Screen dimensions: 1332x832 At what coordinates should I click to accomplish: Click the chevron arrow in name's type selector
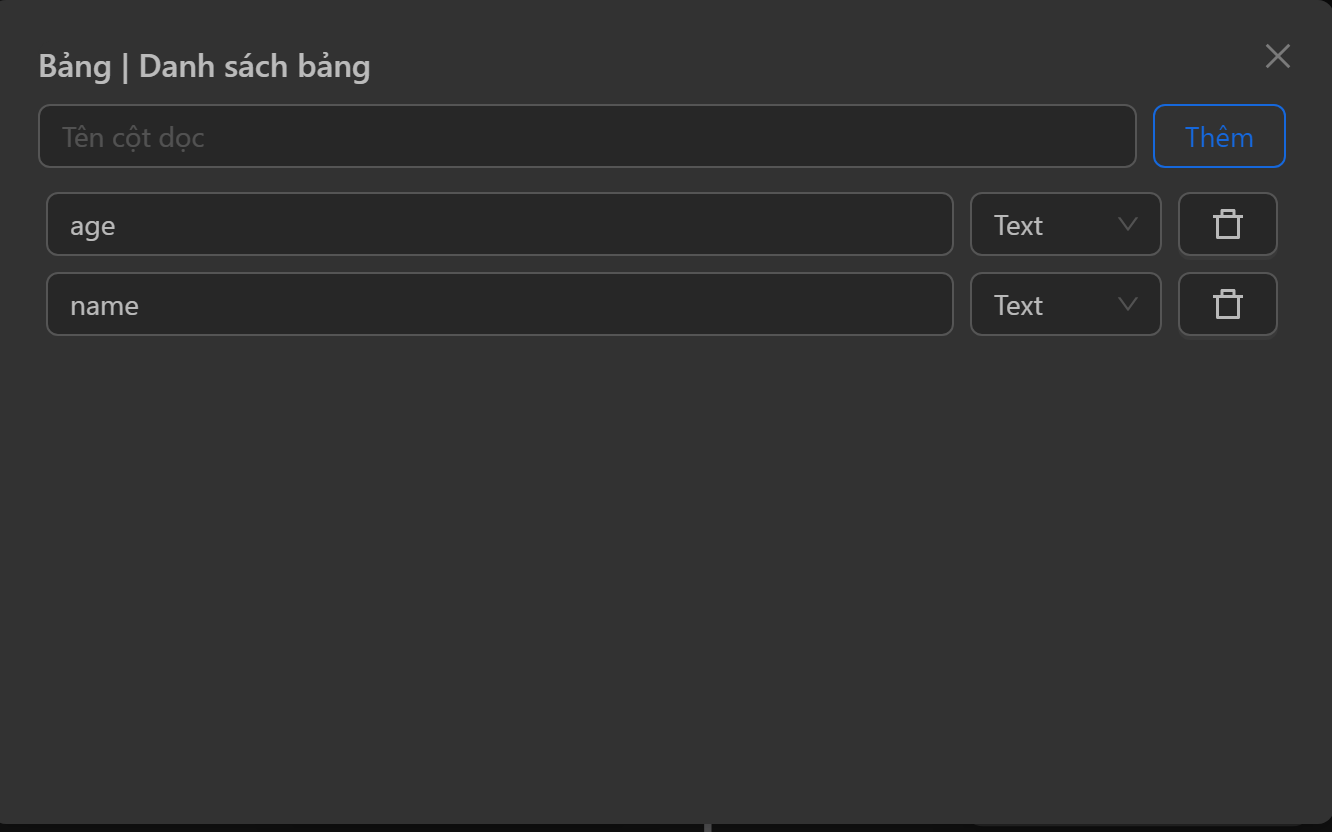(x=1127, y=305)
